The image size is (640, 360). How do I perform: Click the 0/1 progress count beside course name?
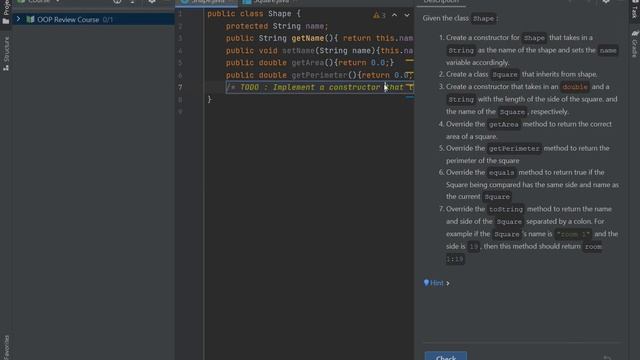[108, 20]
